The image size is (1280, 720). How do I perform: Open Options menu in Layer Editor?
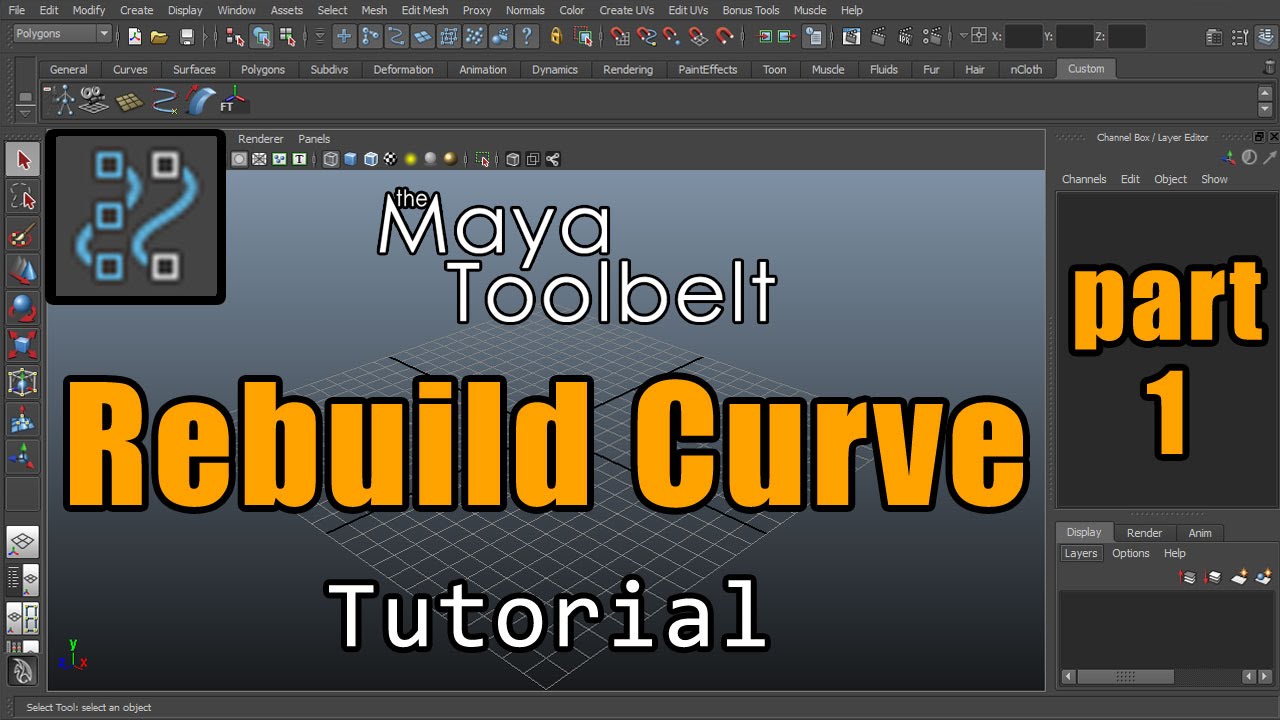[x=1131, y=553]
